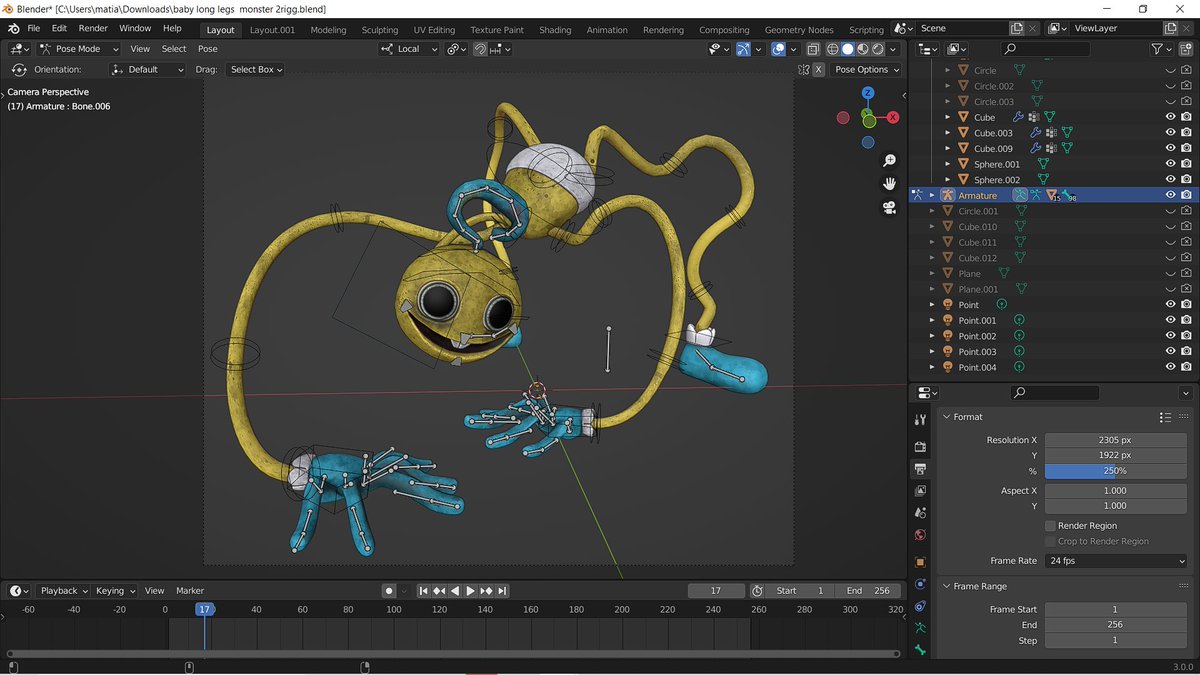Screen dimensions: 1200x675
Task: Open the Scene properties tab
Action: tap(920, 514)
